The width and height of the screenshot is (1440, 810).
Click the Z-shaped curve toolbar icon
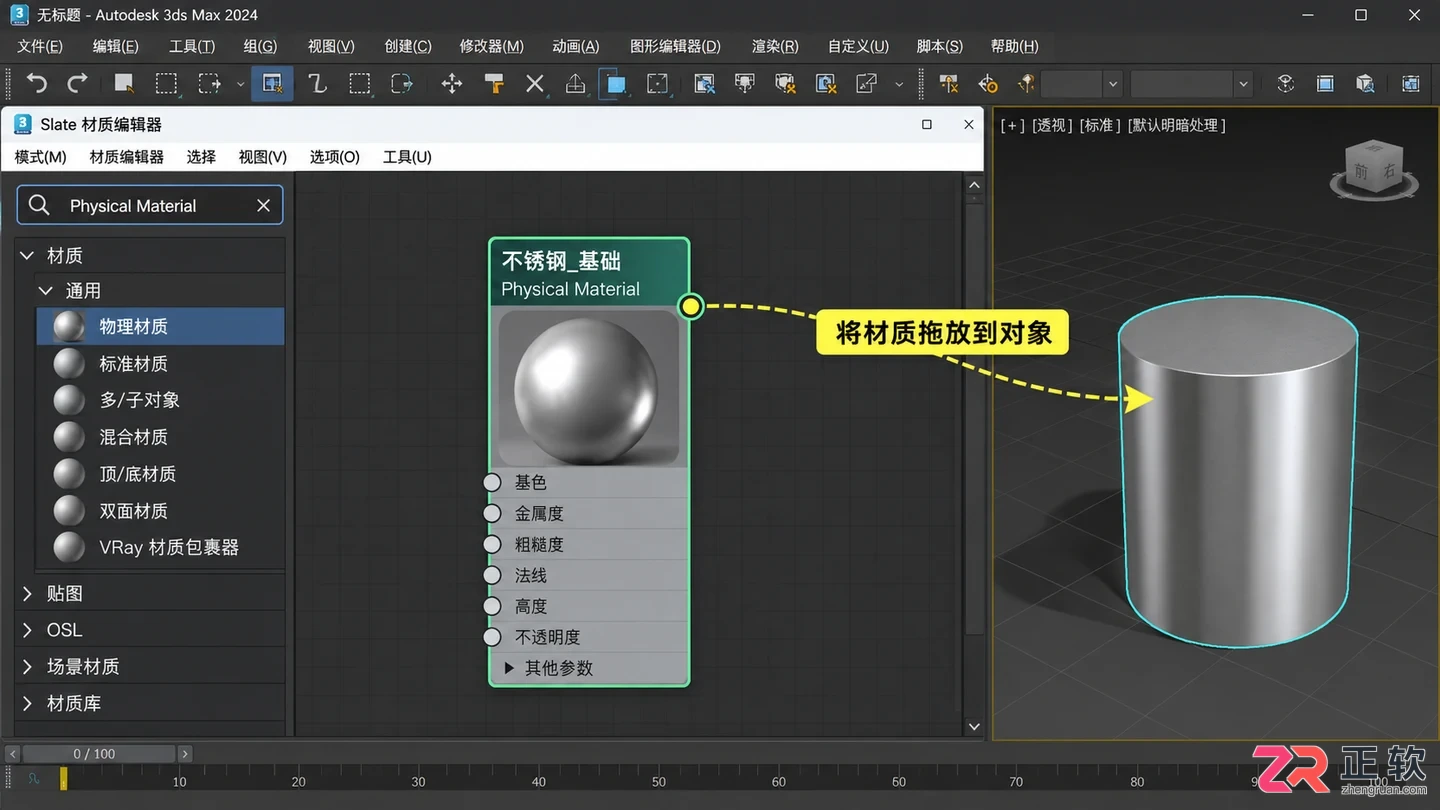[x=317, y=84]
